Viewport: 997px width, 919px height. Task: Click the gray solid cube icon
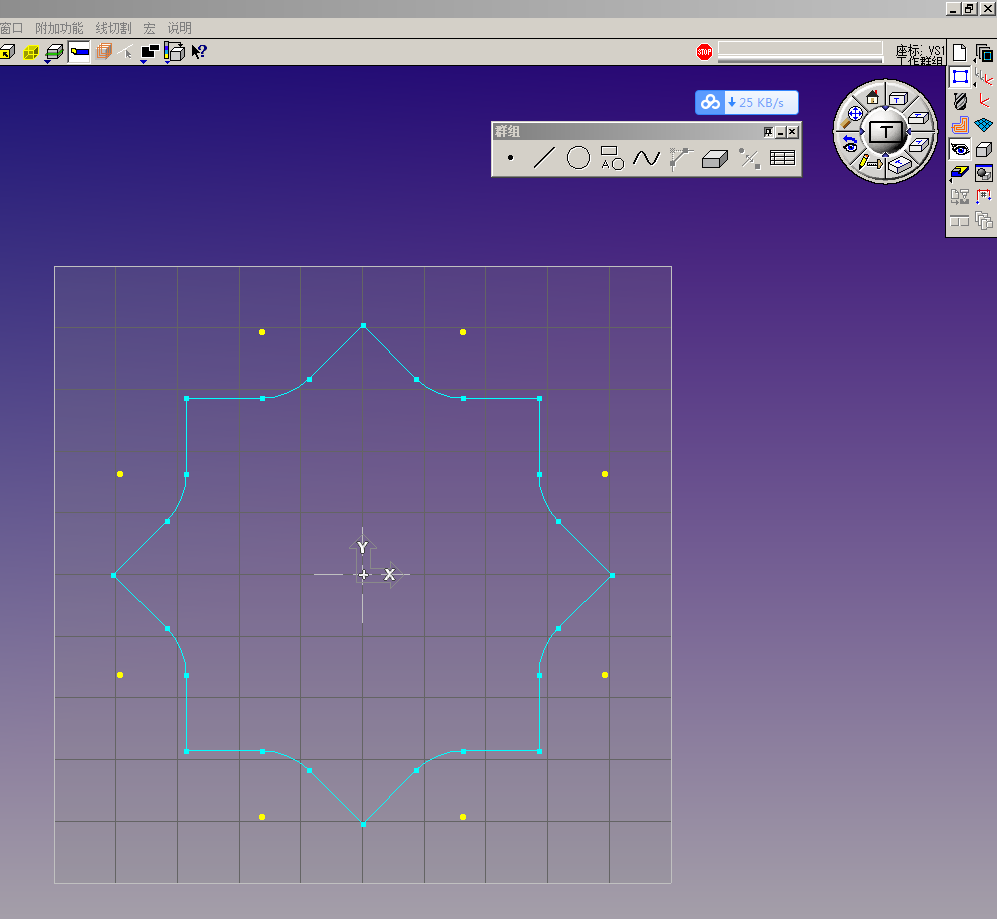[984, 149]
